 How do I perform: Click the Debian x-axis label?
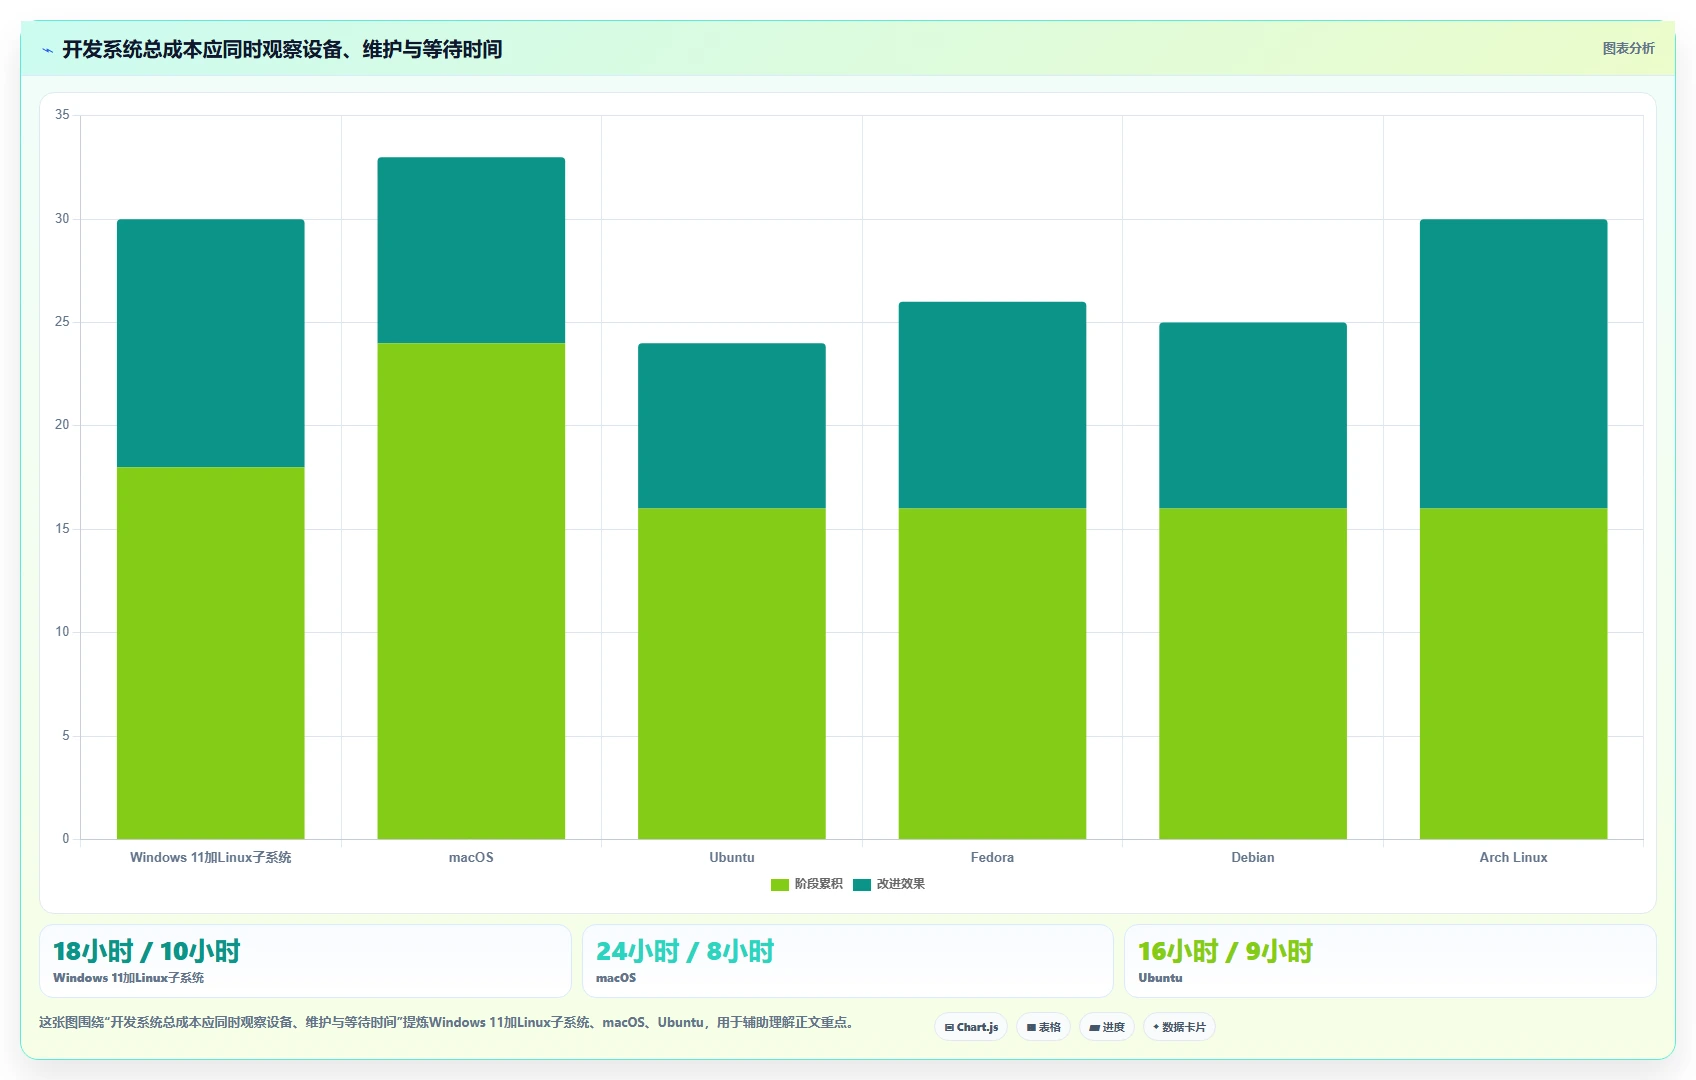[1253, 857]
